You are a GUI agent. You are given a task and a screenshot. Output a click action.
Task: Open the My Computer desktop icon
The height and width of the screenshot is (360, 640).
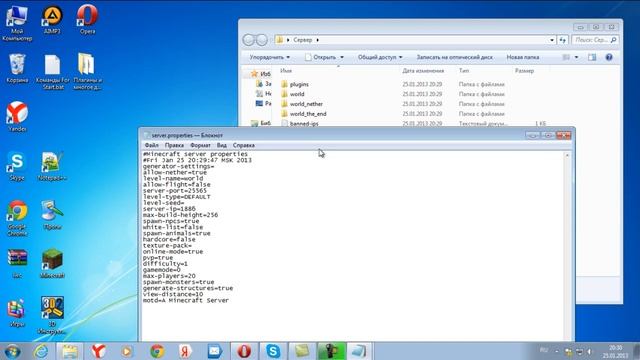pos(17,23)
